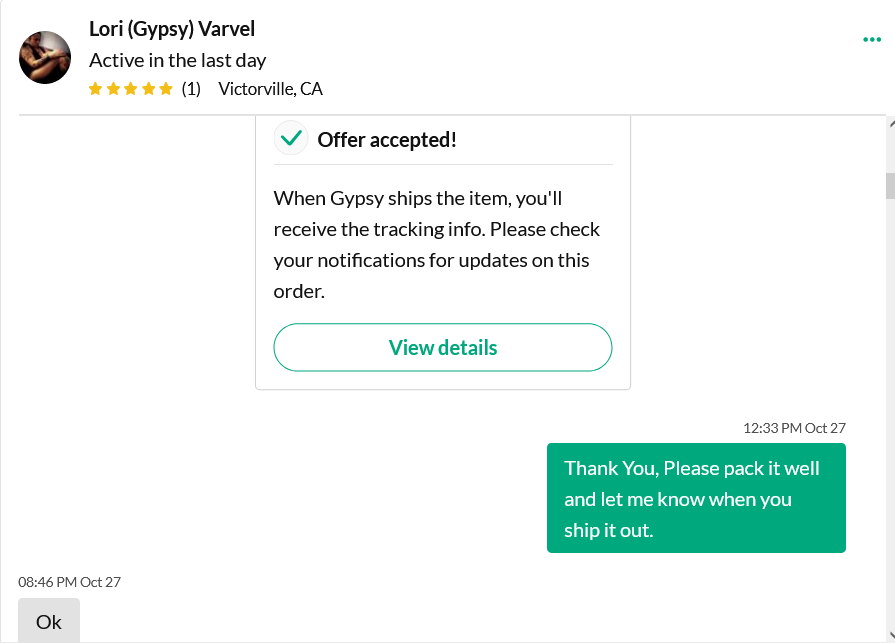Click Lori Varvel's profile avatar
The width and height of the screenshot is (895, 643).
45,58
